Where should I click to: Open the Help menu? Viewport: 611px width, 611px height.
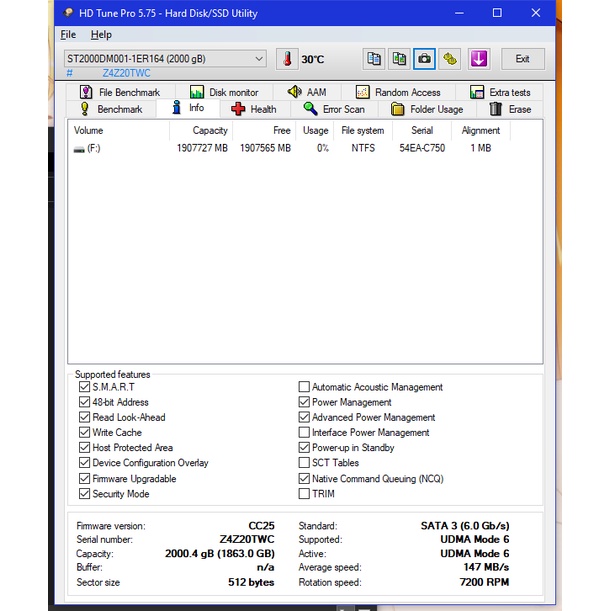pyautogui.click(x=101, y=35)
